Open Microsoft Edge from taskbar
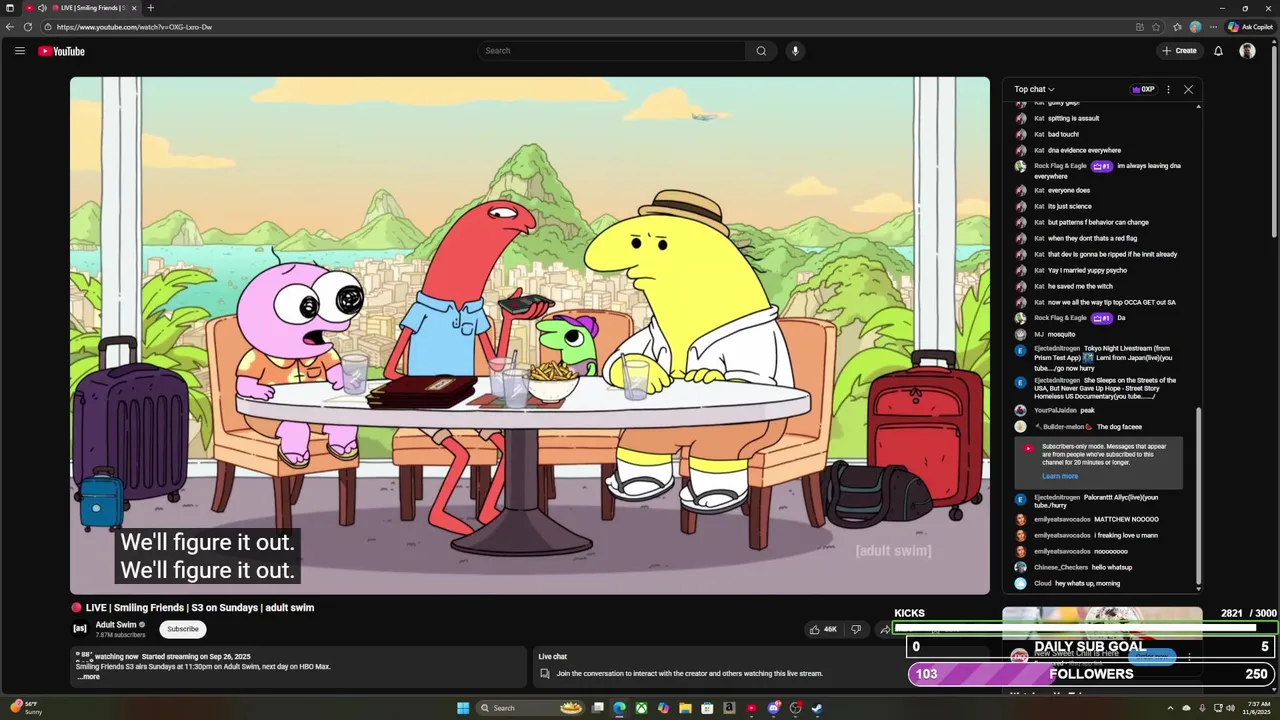The width and height of the screenshot is (1280, 720). pos(619,708)
